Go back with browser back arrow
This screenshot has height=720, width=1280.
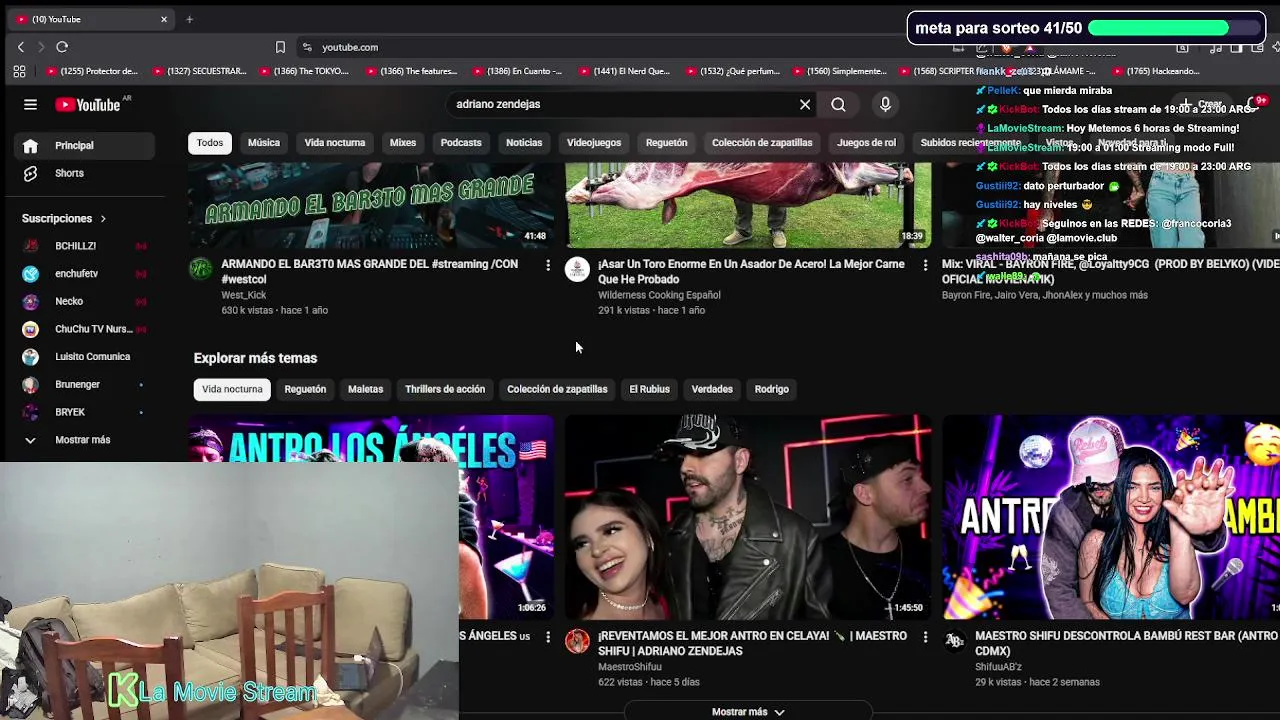click(20, 47)
